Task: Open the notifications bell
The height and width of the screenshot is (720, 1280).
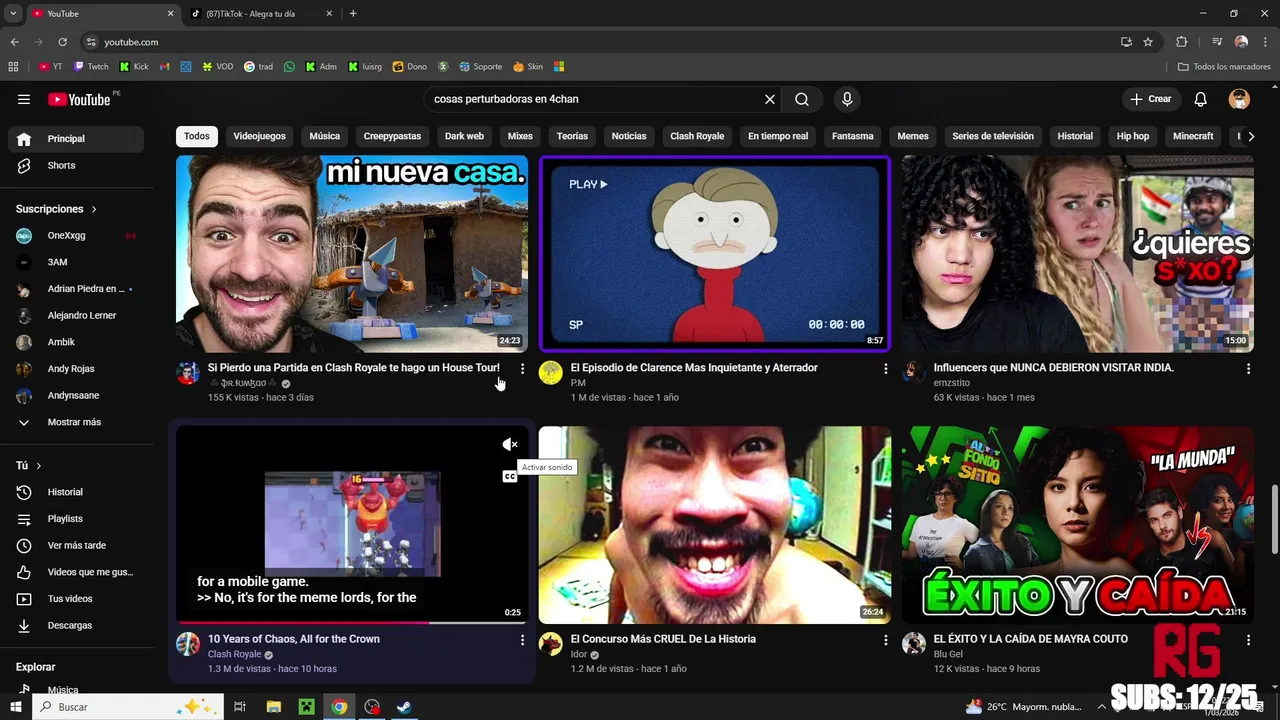Action: 1201,99
